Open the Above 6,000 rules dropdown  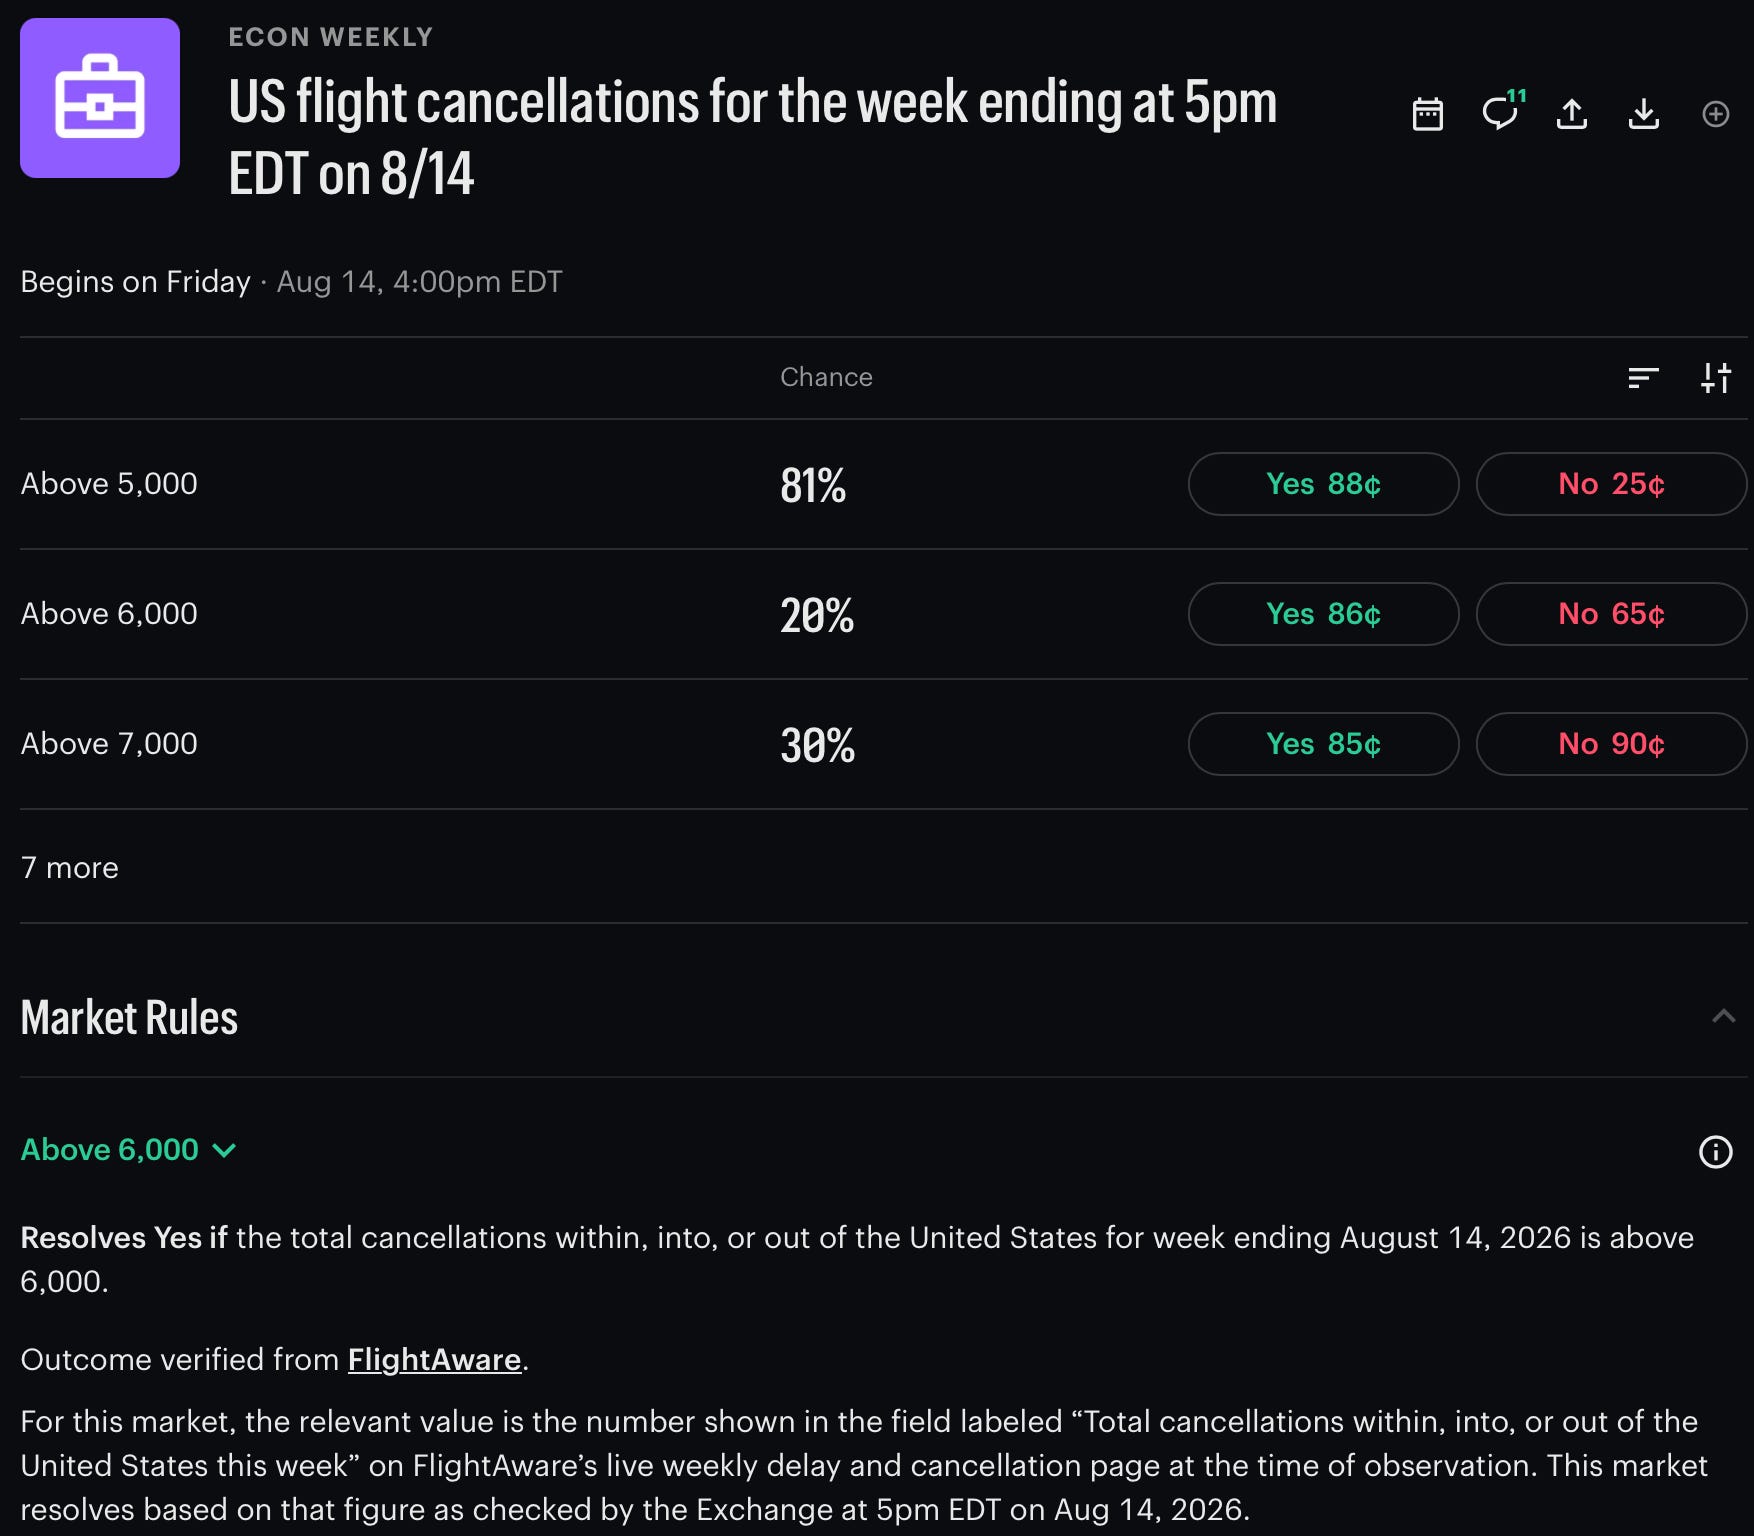[128, 1150]
